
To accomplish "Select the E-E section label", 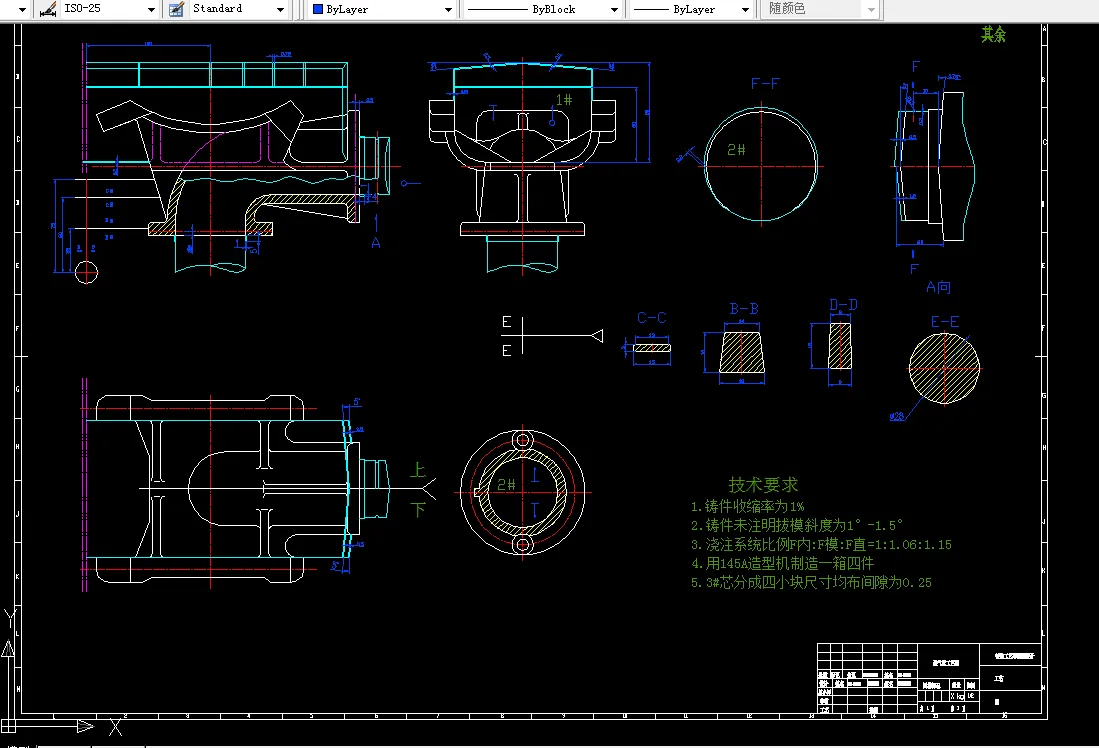I will 945,322.
